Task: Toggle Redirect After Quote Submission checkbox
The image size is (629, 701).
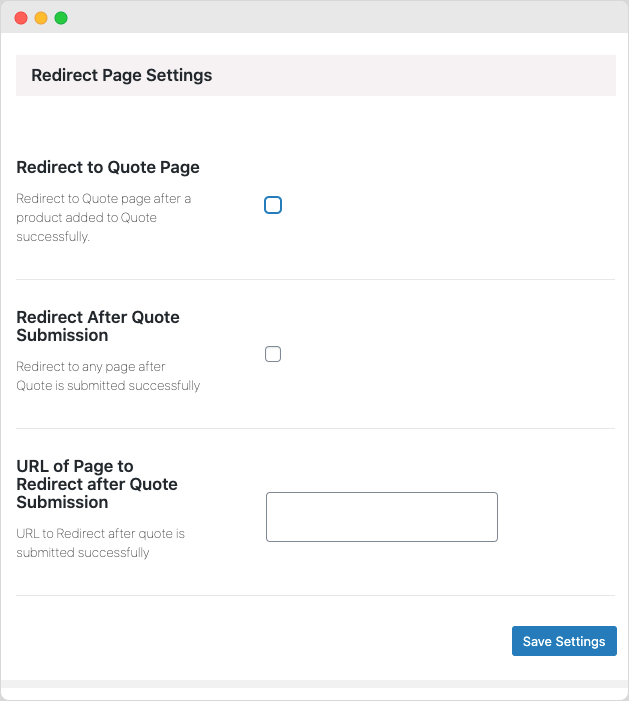Action: point(273,354)
